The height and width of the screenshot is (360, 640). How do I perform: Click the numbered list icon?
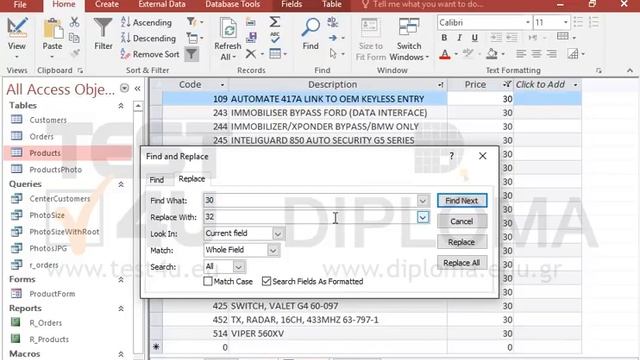[x=593, y=22]
